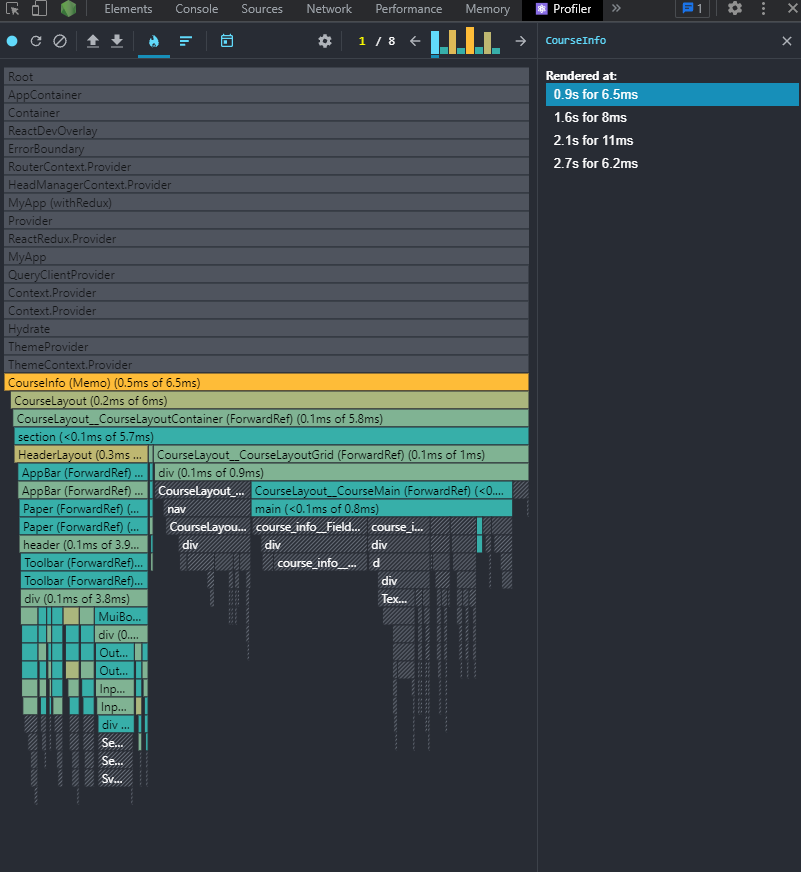The height and width of the screenshot is (872, 801).
Task: Select the AppContainer row
Action: (266, 95)
